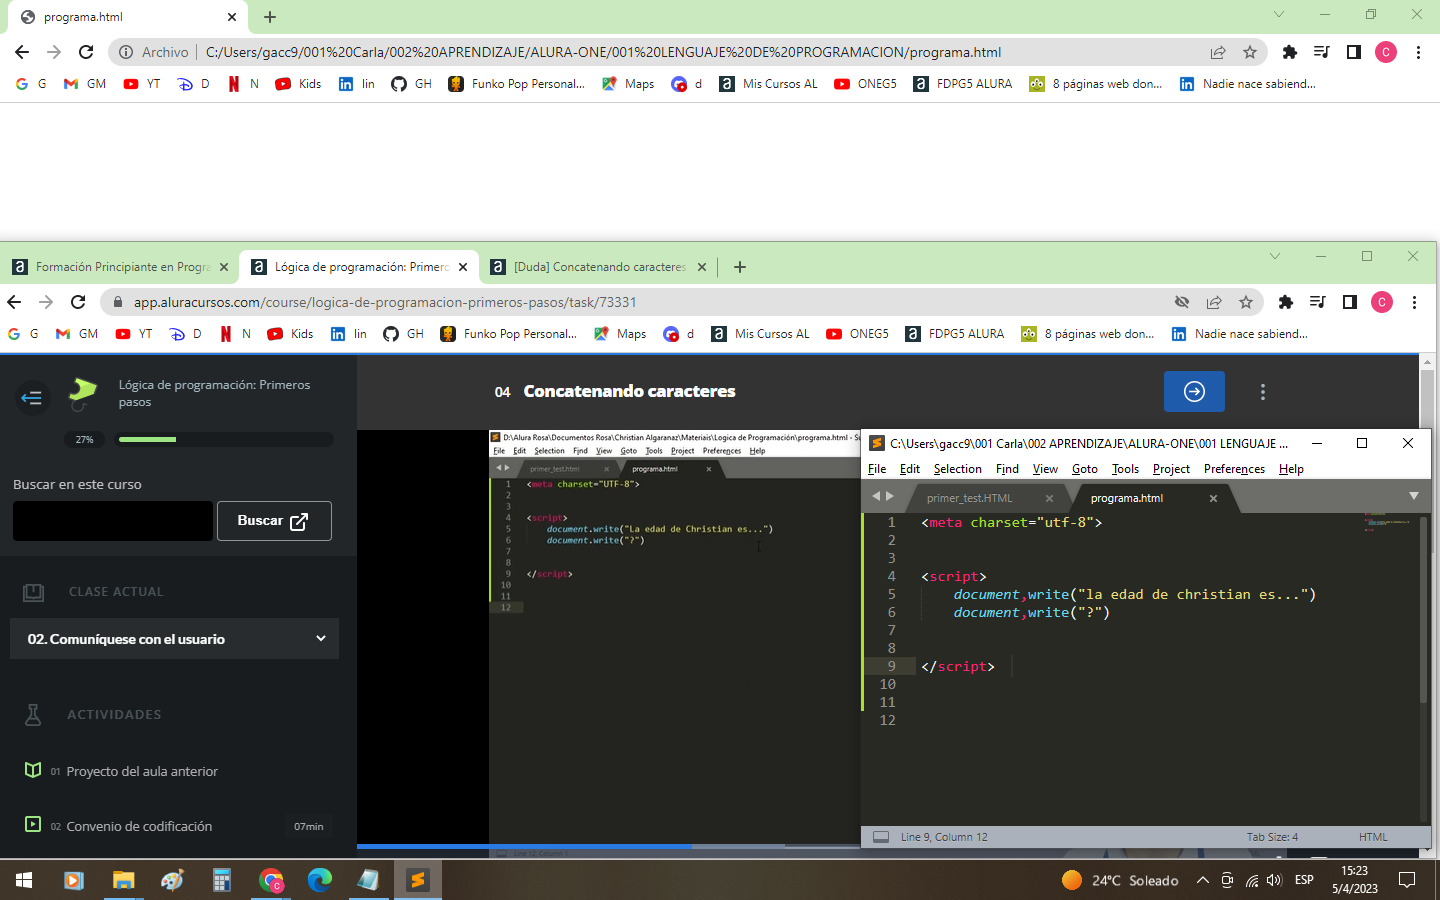Screen dimensions: 1440x900
Task: Click Sublime minimap preview
Action: point(1388,522)
